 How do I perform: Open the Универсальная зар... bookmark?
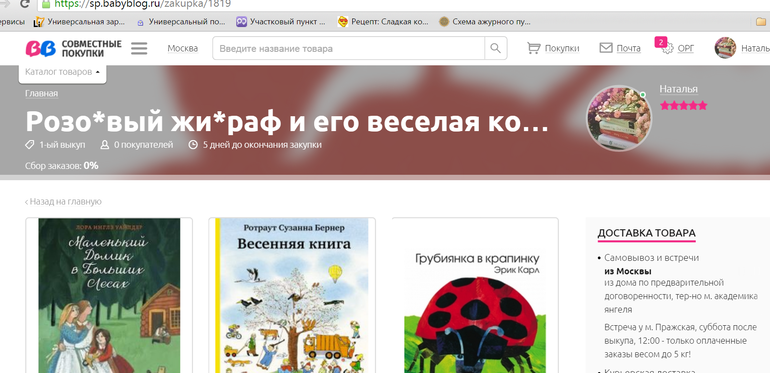[79, 22]
